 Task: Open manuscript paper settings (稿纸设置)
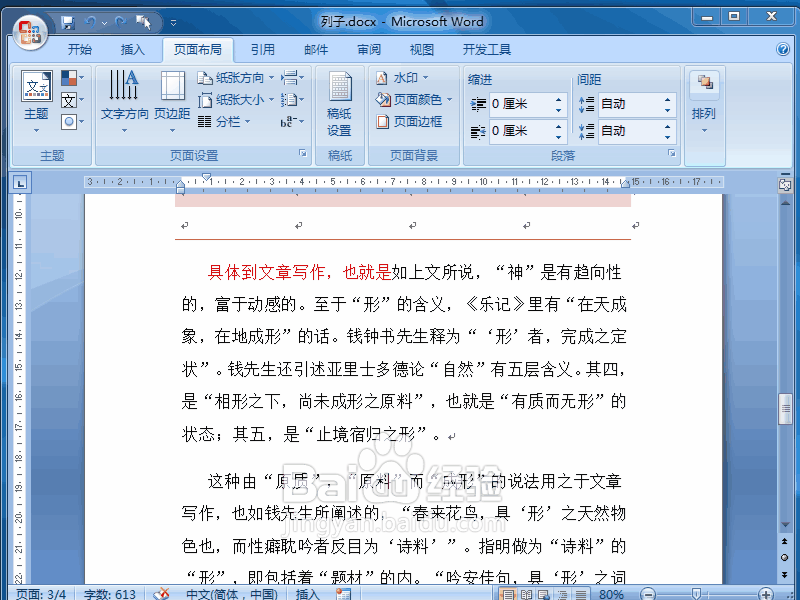(x=339, y=104)
